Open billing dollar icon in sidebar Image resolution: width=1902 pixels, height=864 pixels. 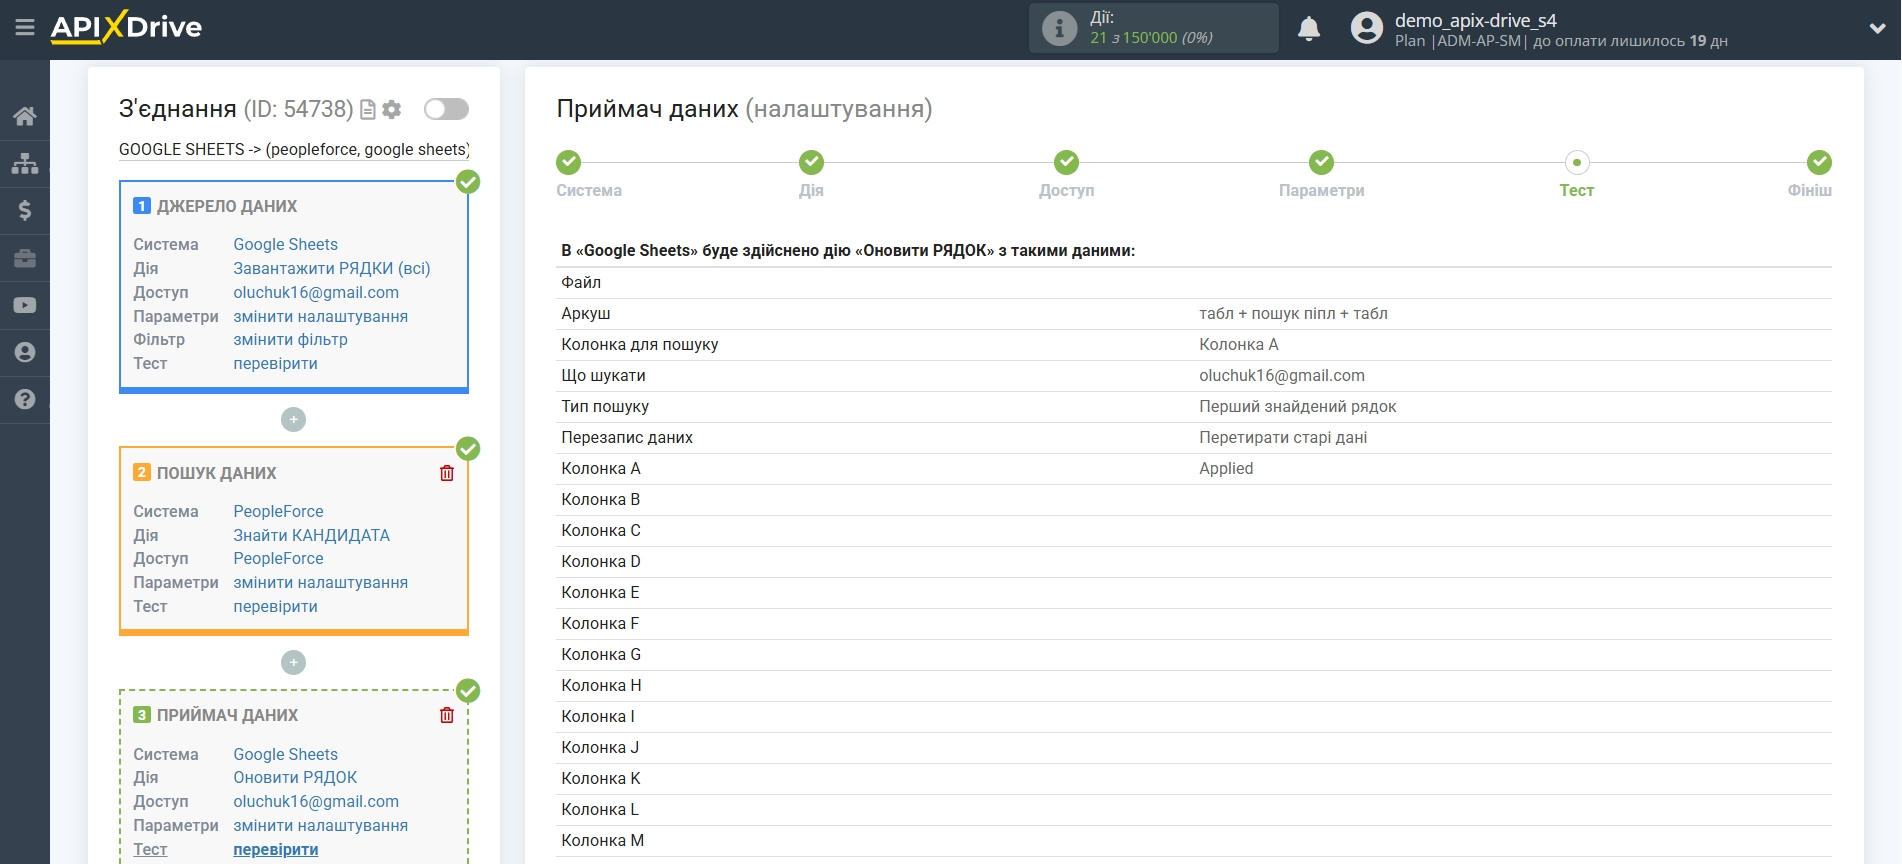[25, 210]
